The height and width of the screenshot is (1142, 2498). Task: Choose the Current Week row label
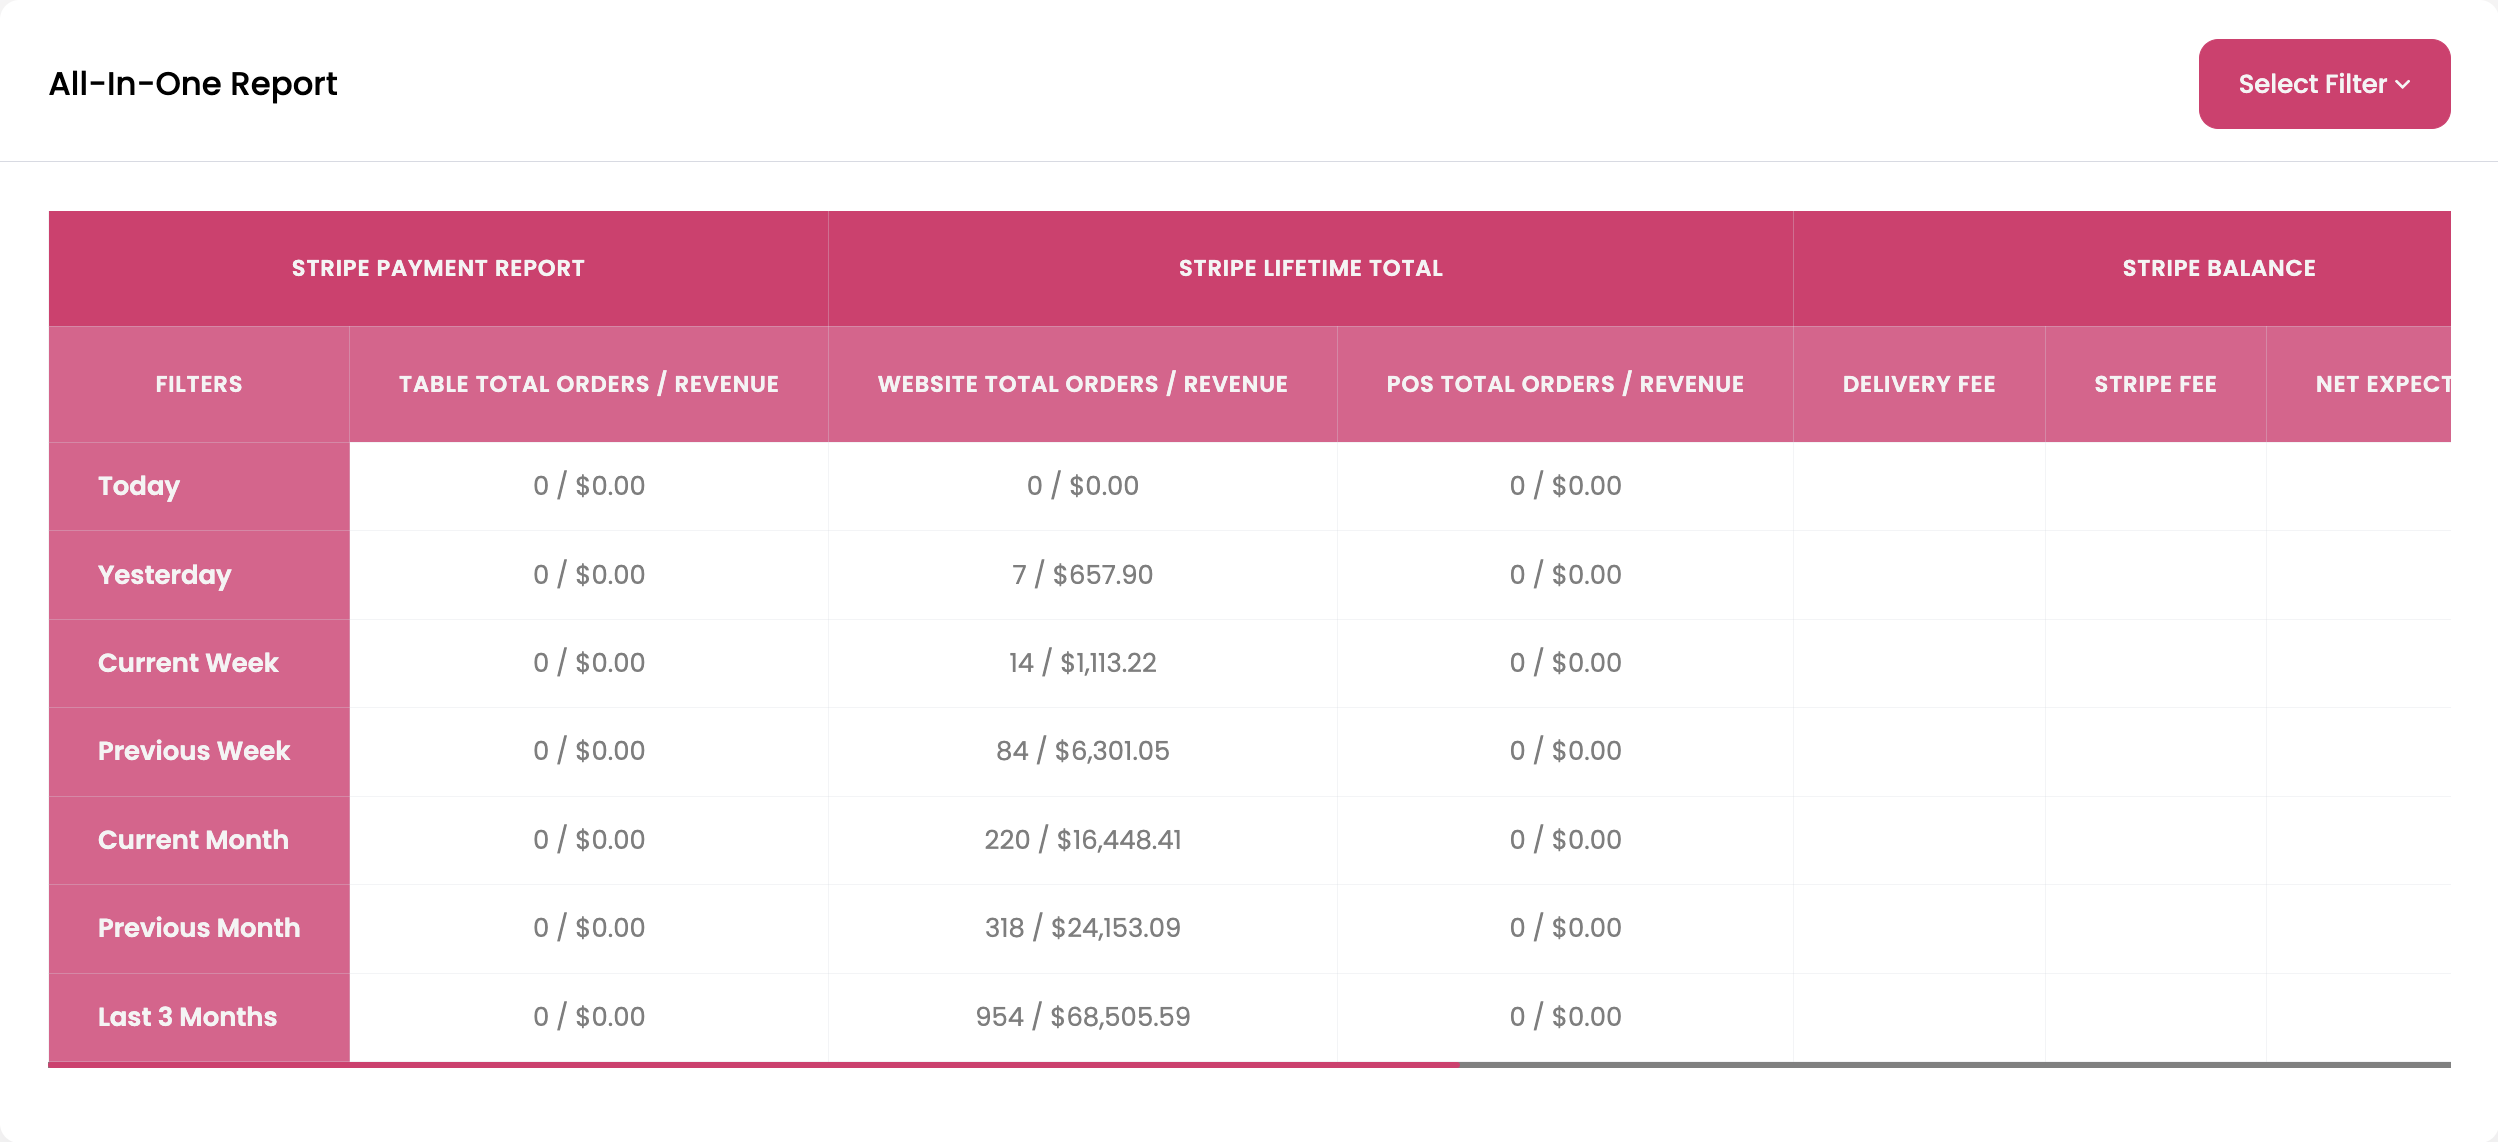click(188, 663)
